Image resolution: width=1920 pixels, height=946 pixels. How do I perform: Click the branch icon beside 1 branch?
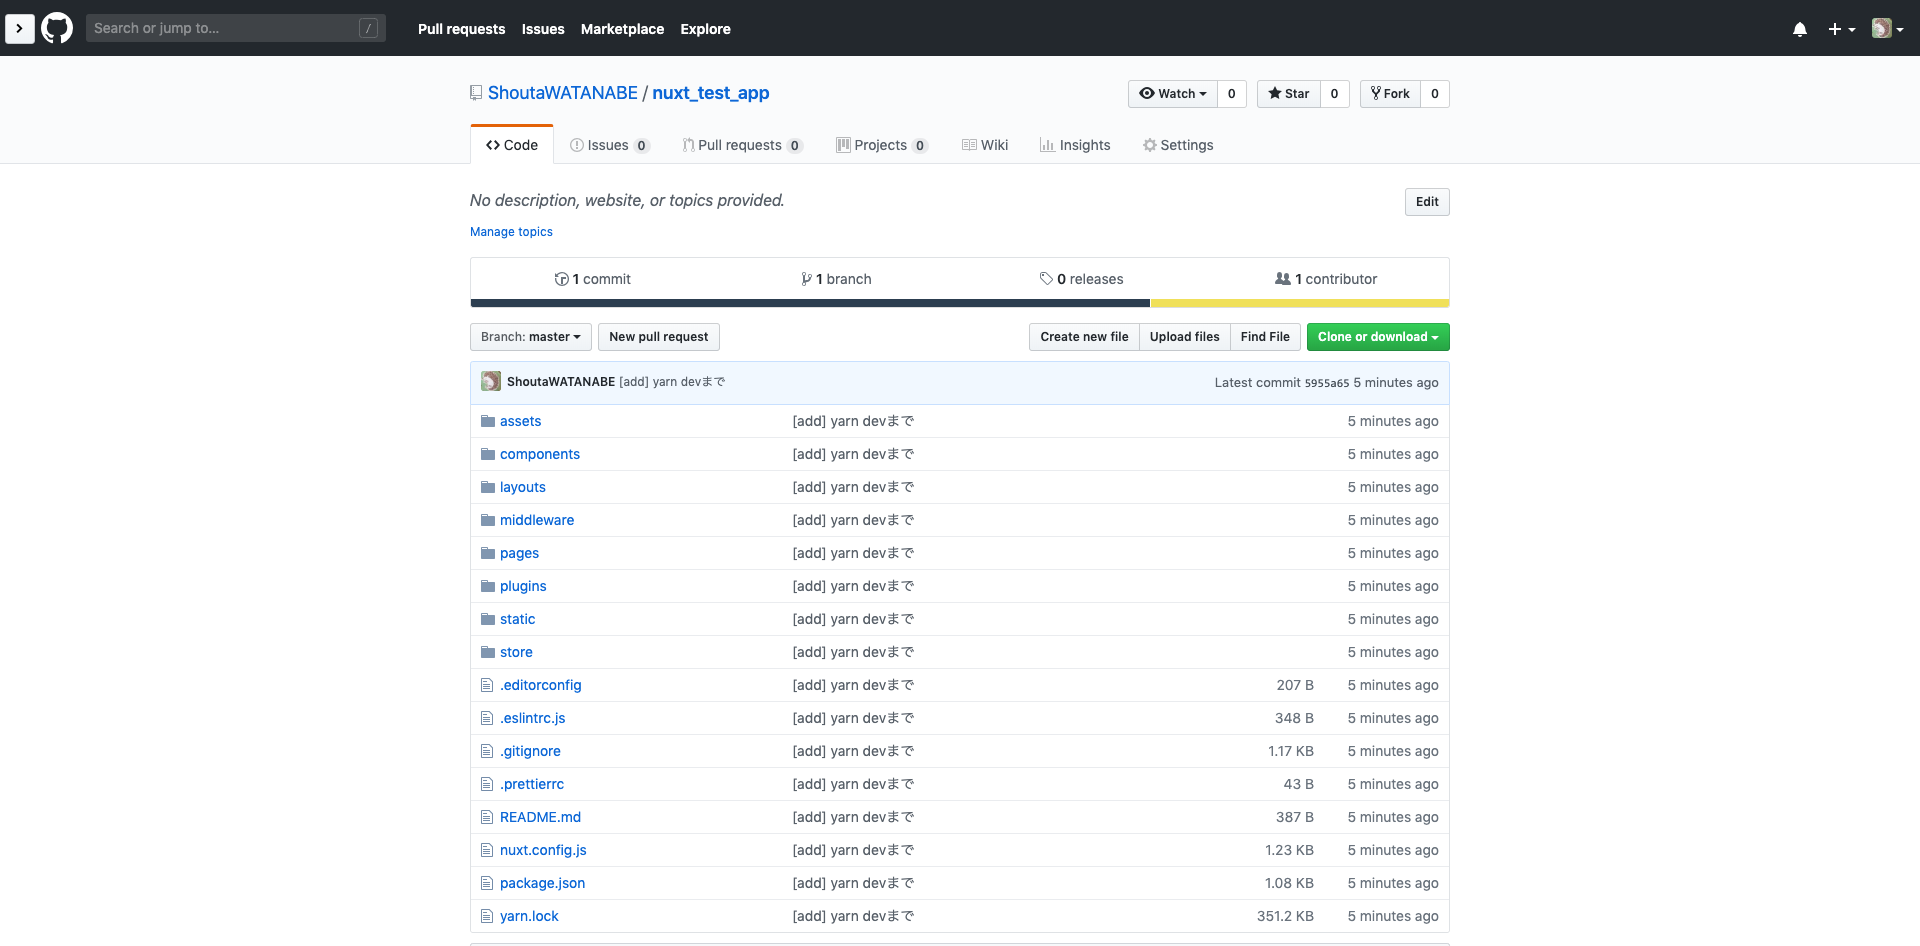point(806,279)
